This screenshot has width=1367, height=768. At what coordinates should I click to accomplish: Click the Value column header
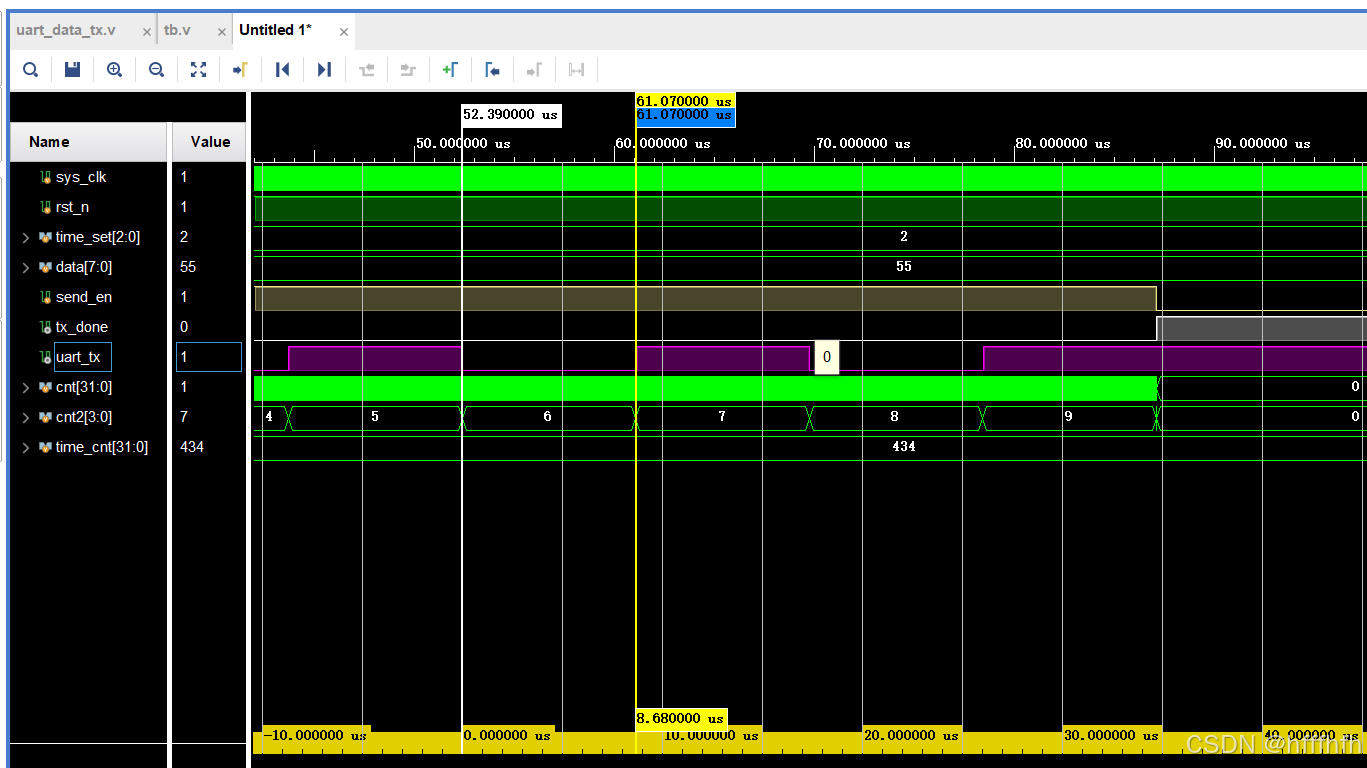[x=210, y=142]
